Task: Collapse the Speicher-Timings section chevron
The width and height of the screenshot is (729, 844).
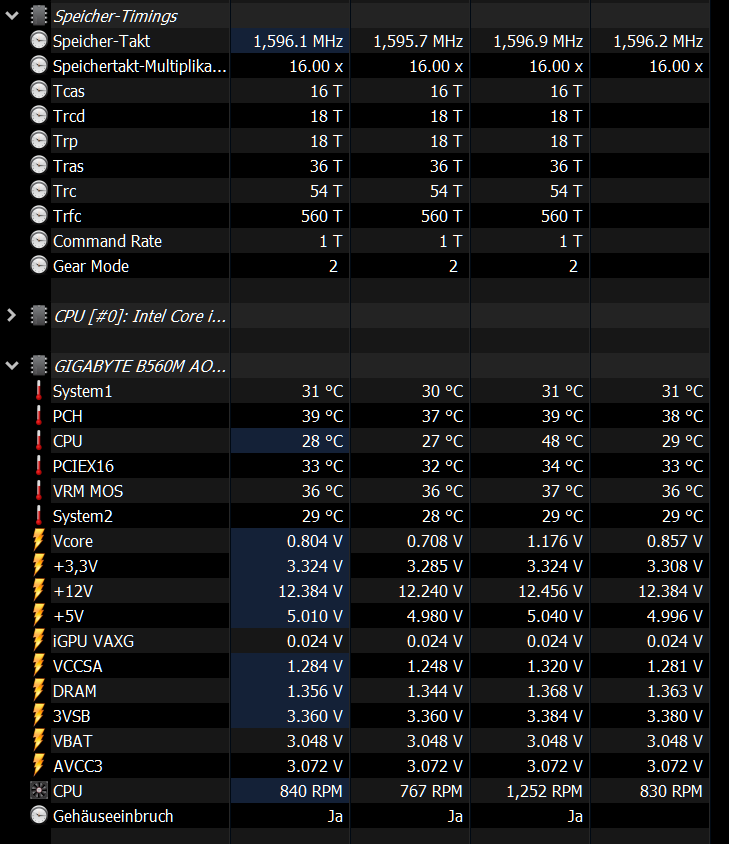Action: tap(12, 16)
